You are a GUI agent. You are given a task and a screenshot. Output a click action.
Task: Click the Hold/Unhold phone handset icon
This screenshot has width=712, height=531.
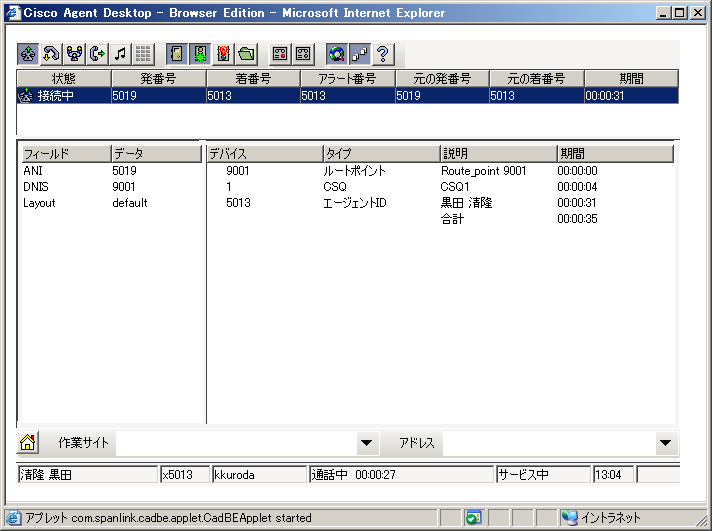(x=51, y=54)
